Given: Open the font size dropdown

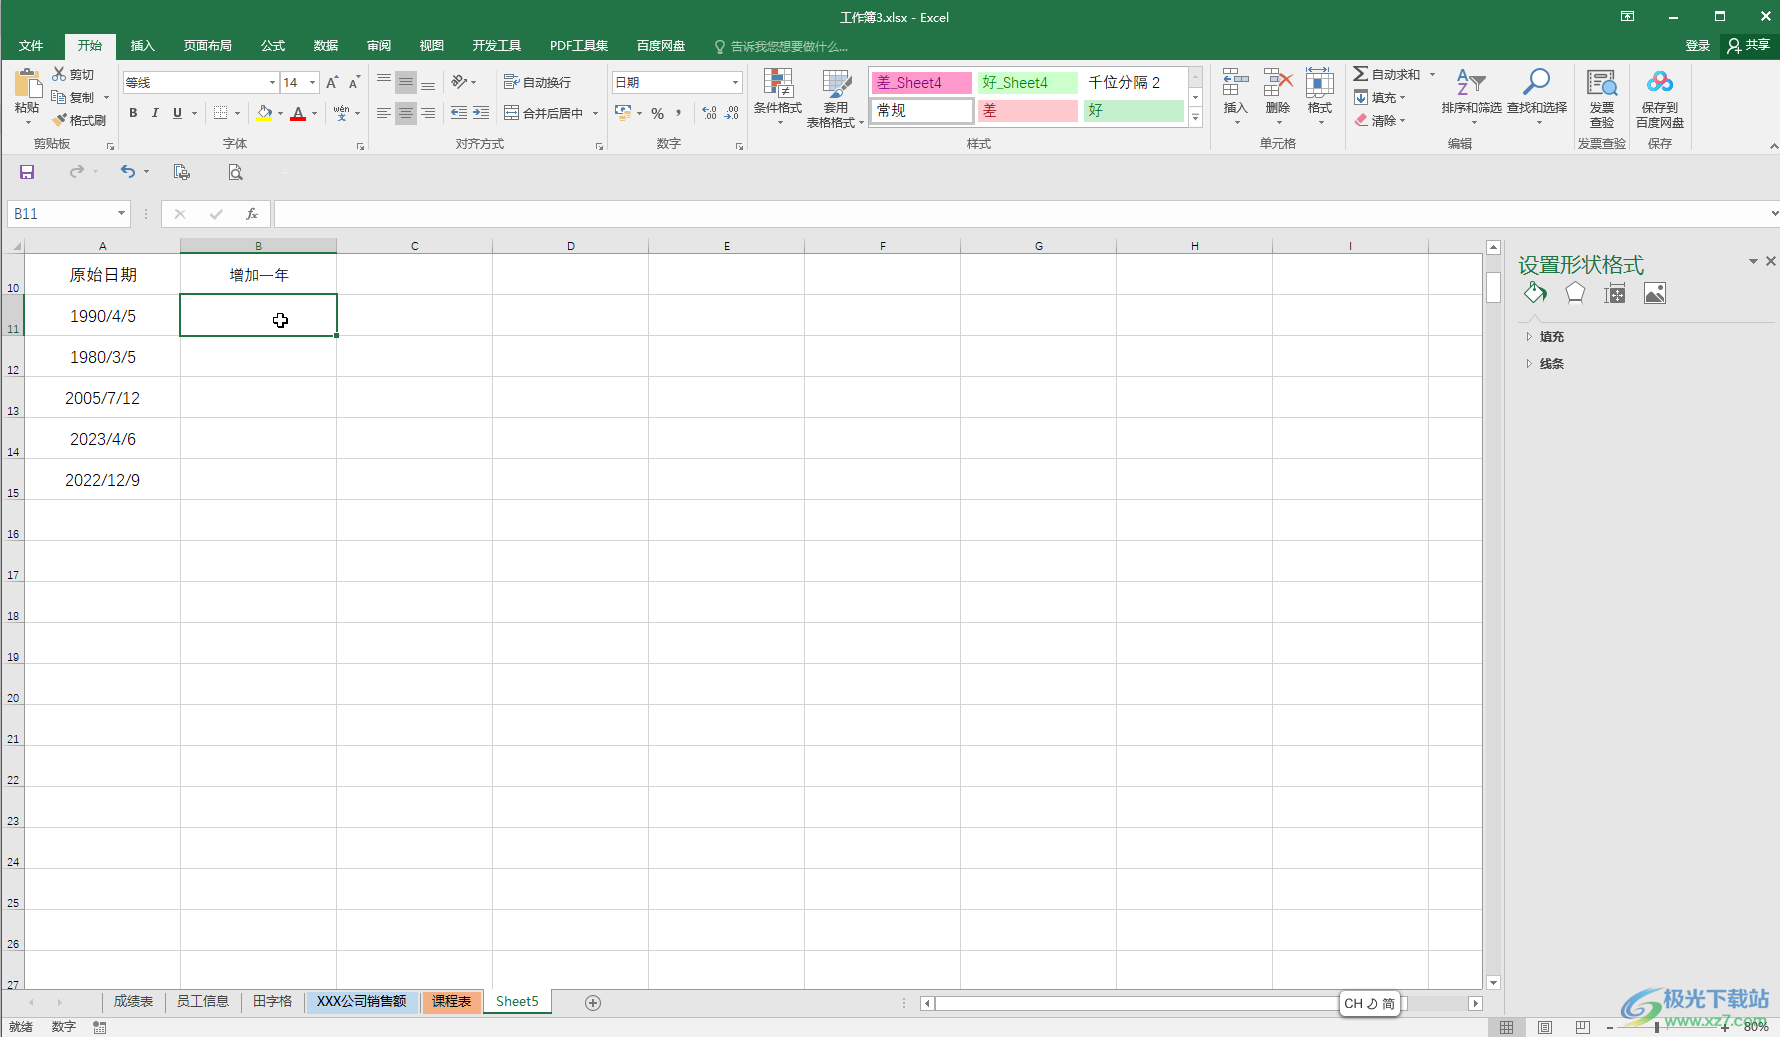Looking at the screenshot, I should point(313,82).
